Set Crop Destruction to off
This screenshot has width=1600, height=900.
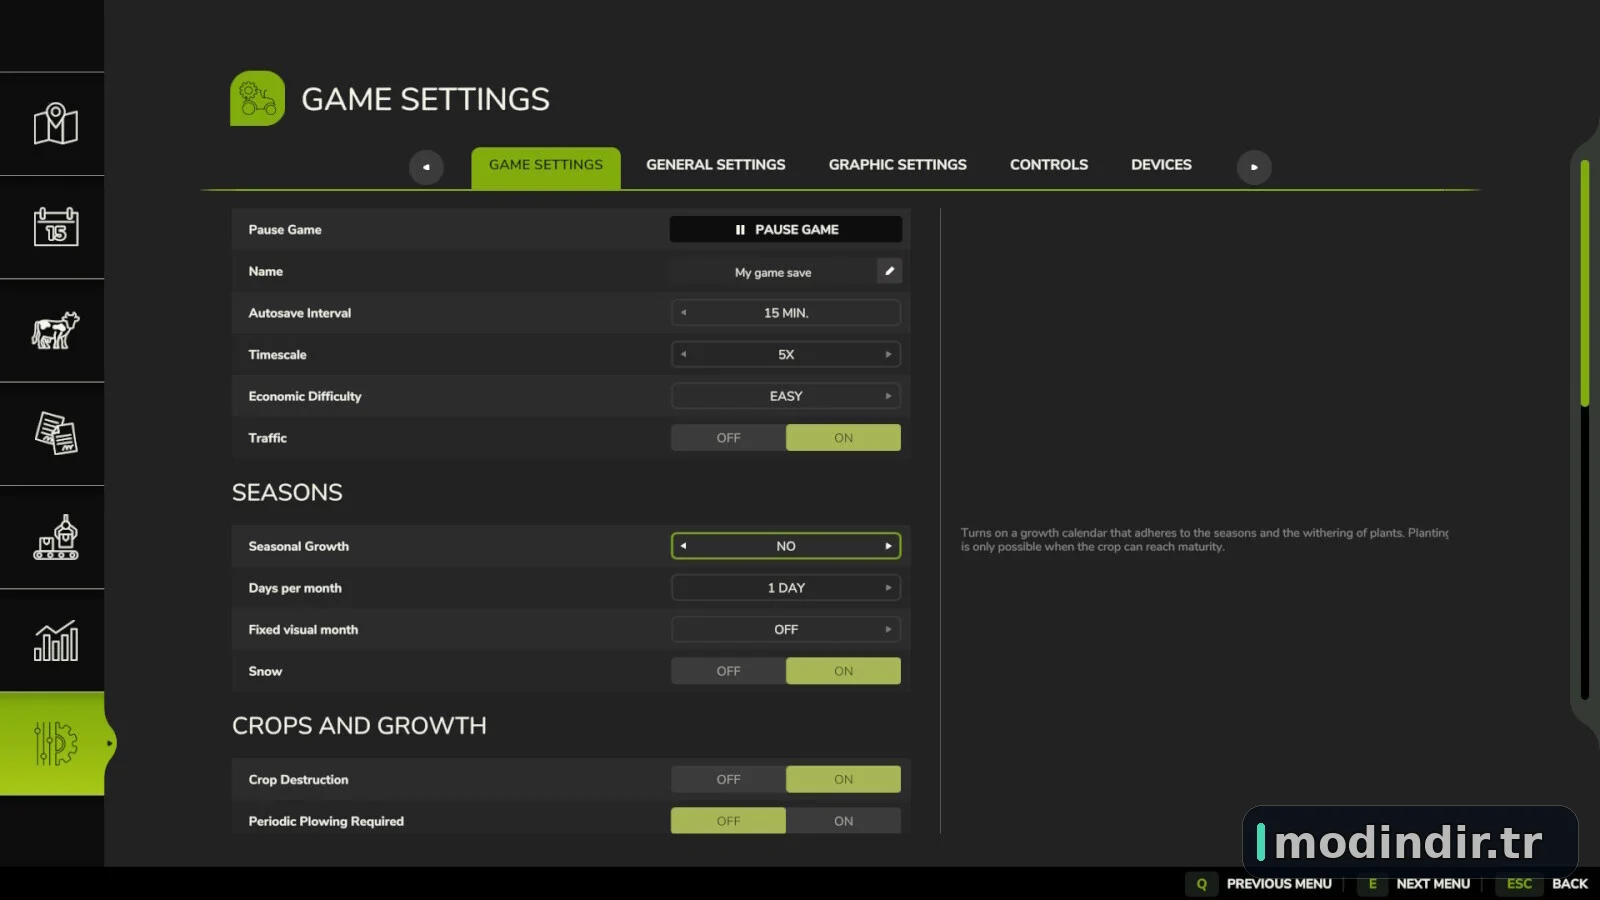point(728,779)
